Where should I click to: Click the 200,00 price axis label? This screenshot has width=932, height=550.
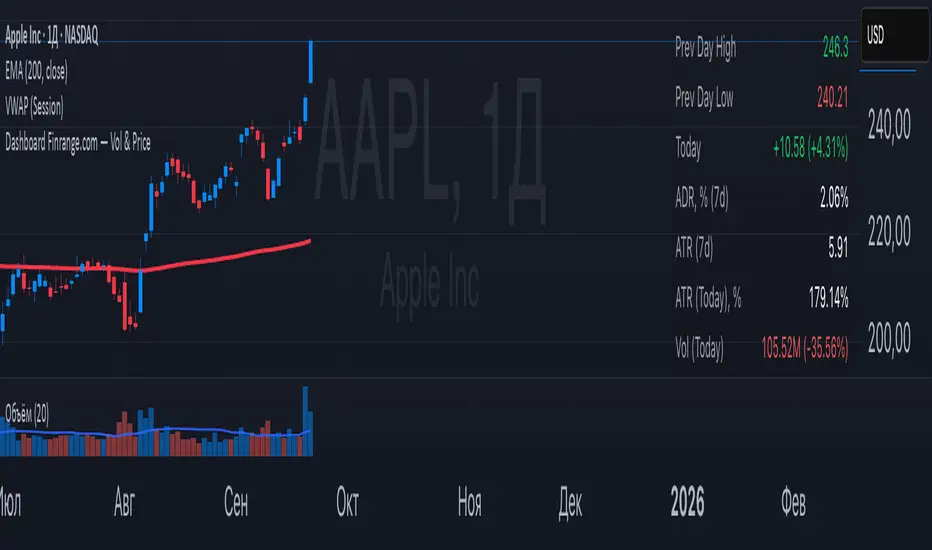click(x=889, y=339)
